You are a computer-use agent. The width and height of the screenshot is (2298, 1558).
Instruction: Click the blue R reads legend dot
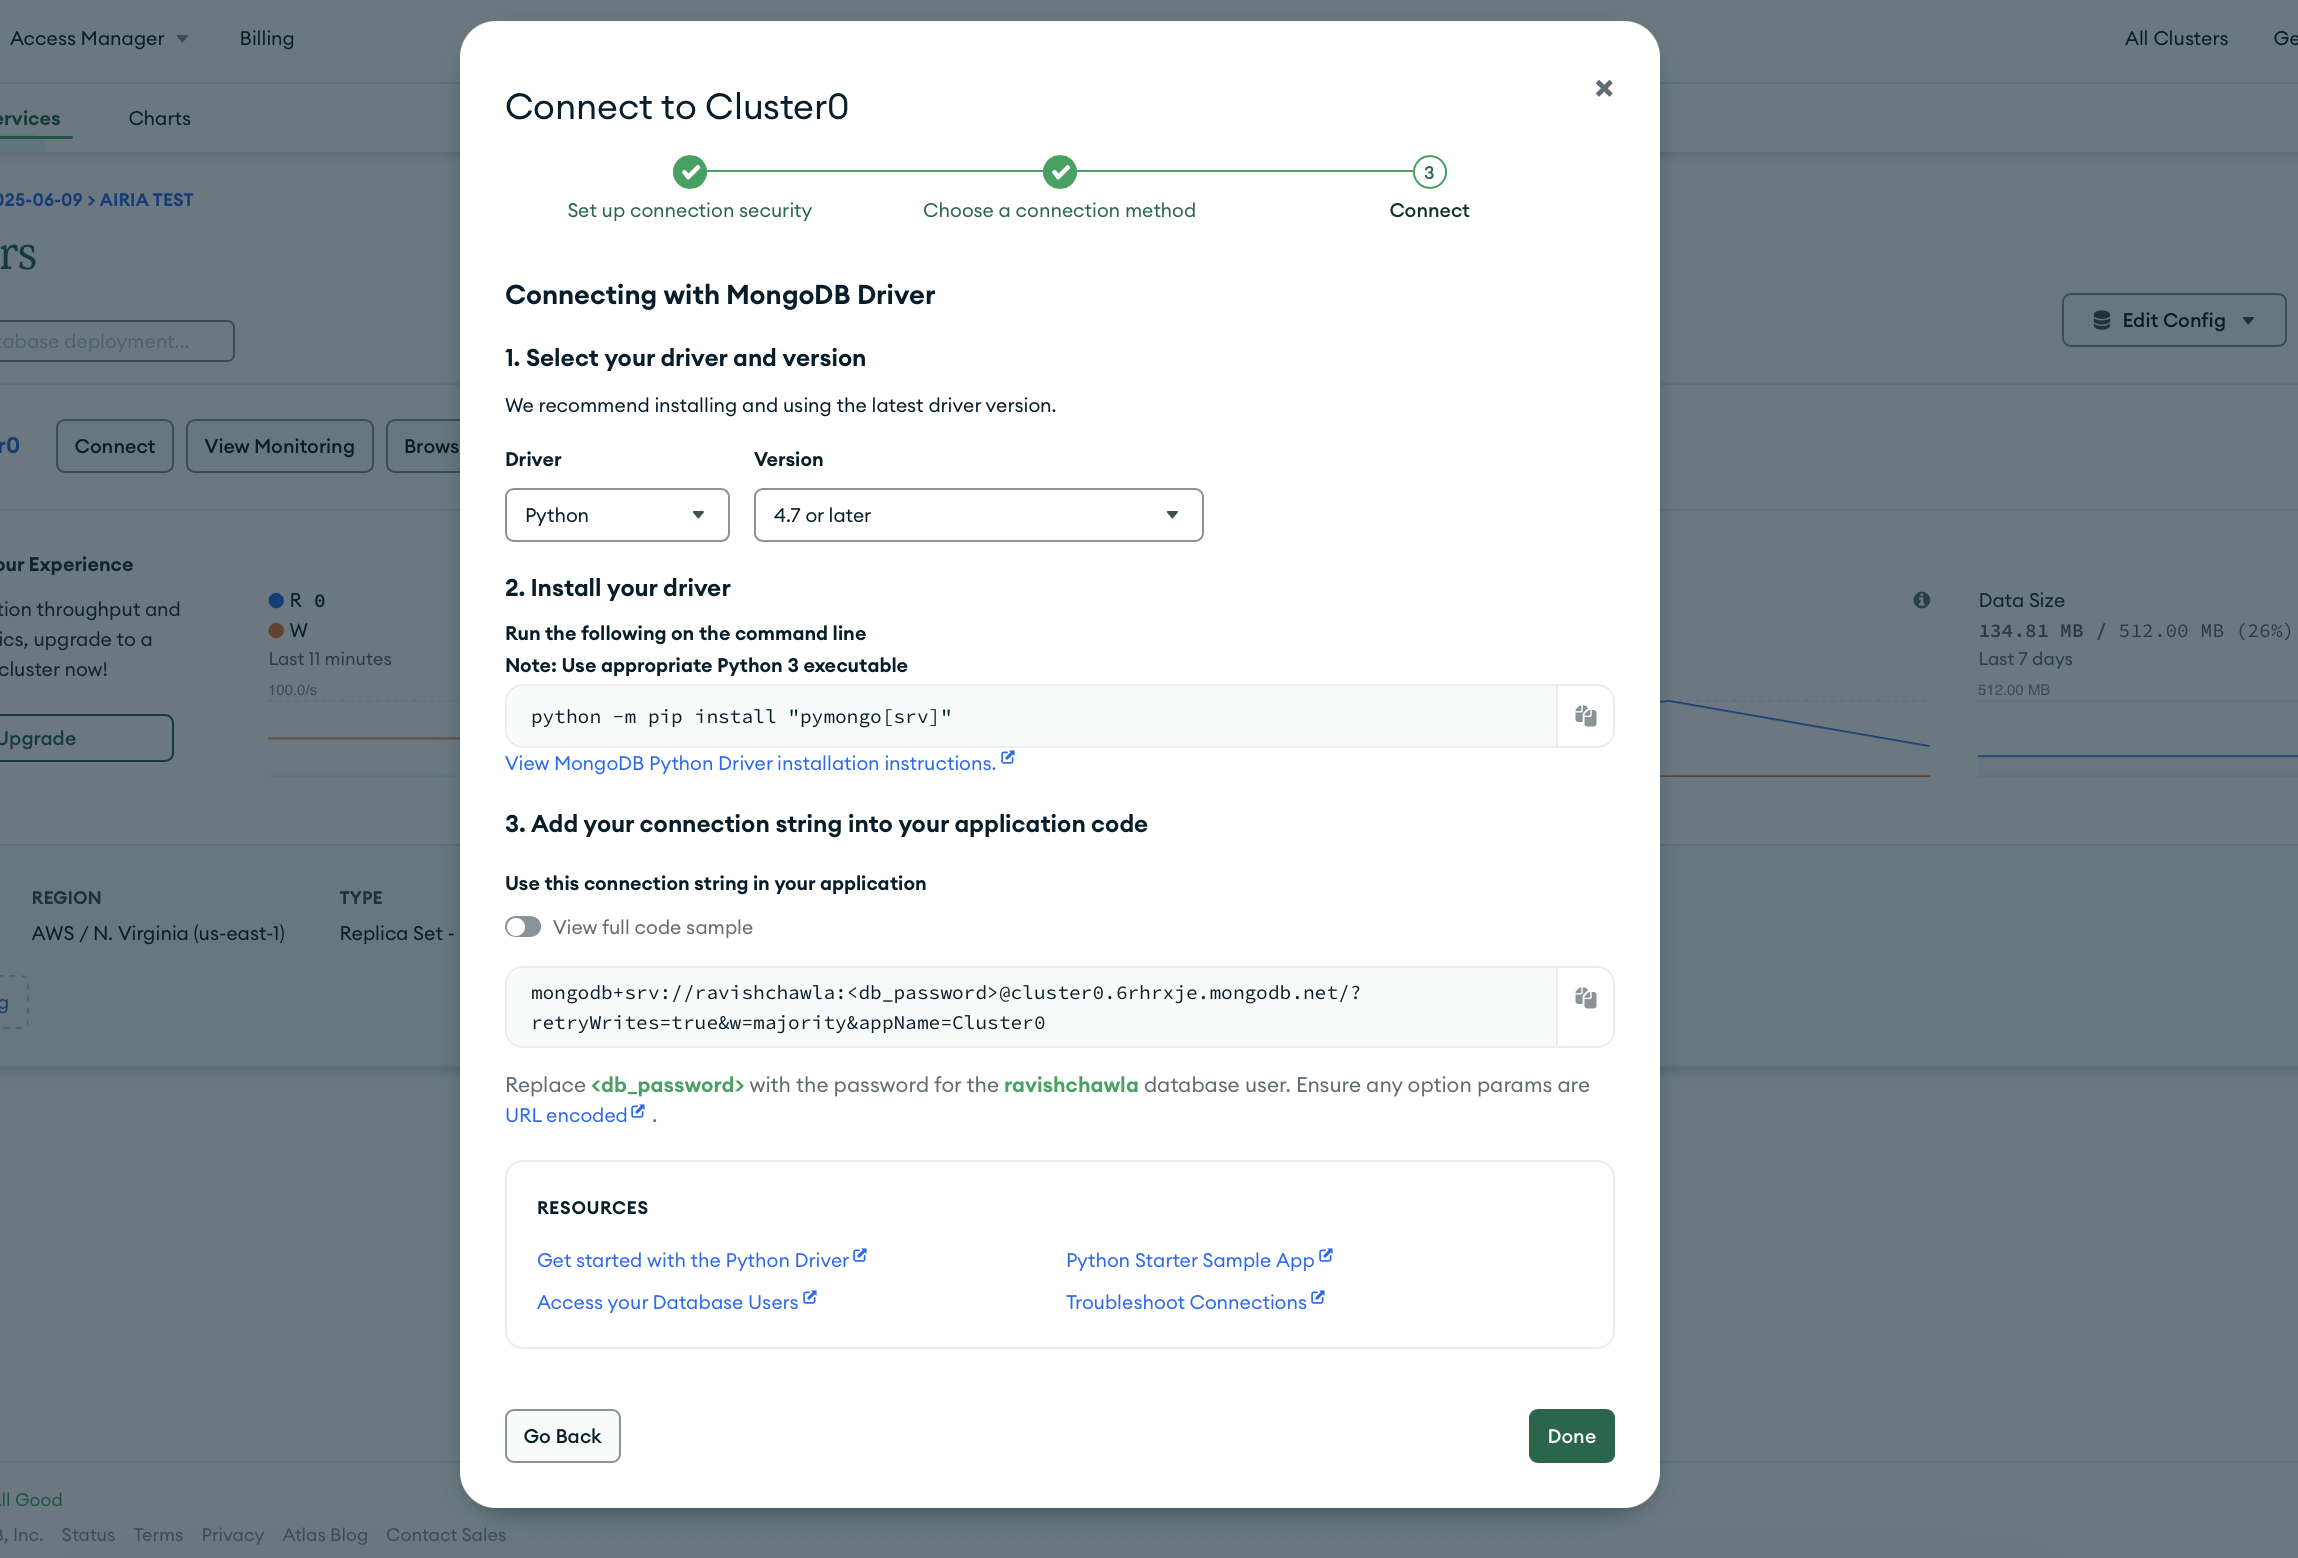[276, 600]
